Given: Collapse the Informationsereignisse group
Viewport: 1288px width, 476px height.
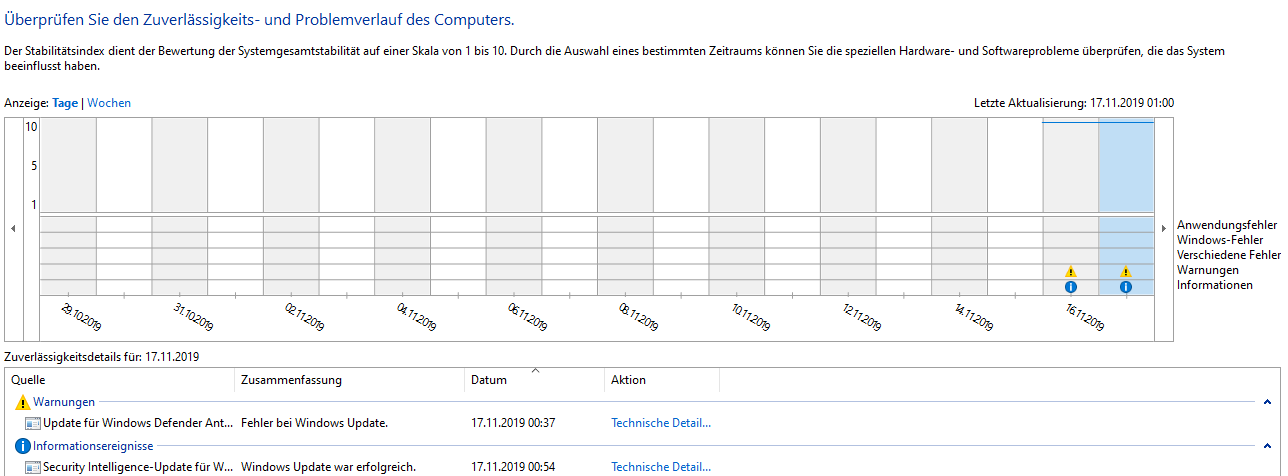Looking at the screenshot, I should [x=1267, y=446].
